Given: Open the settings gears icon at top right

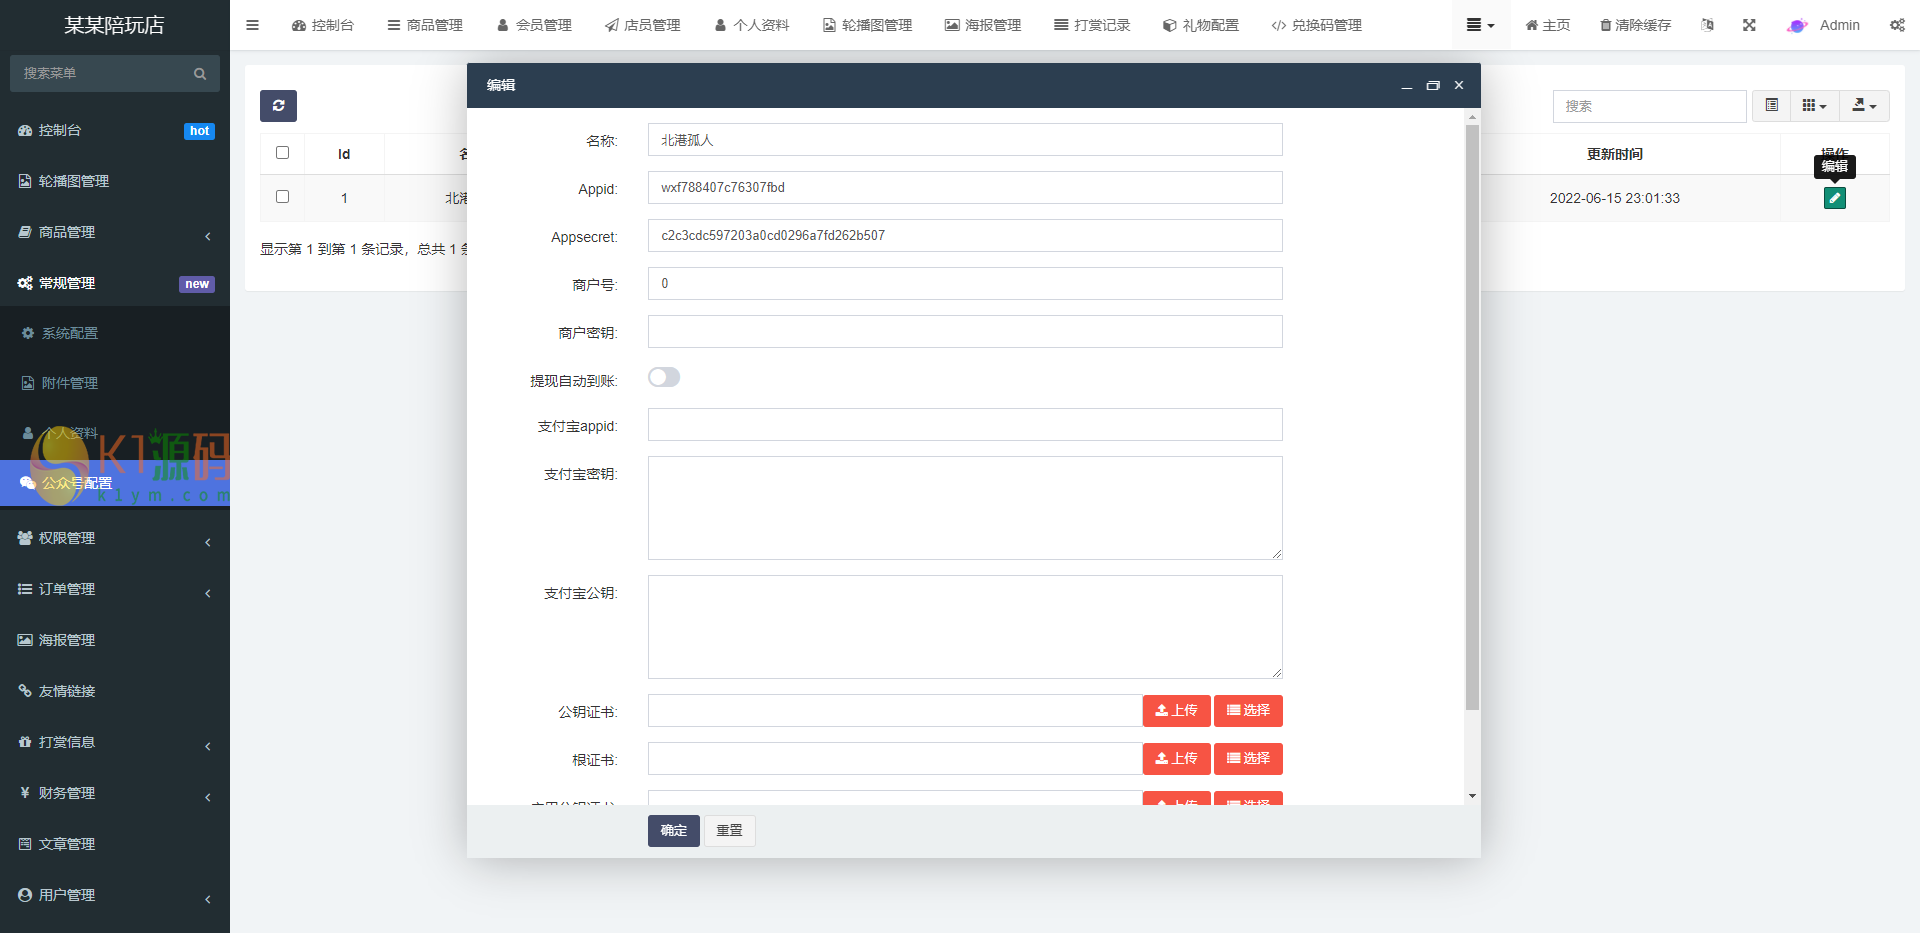Looking at the screenshot, I should (x=1897, y=25).
